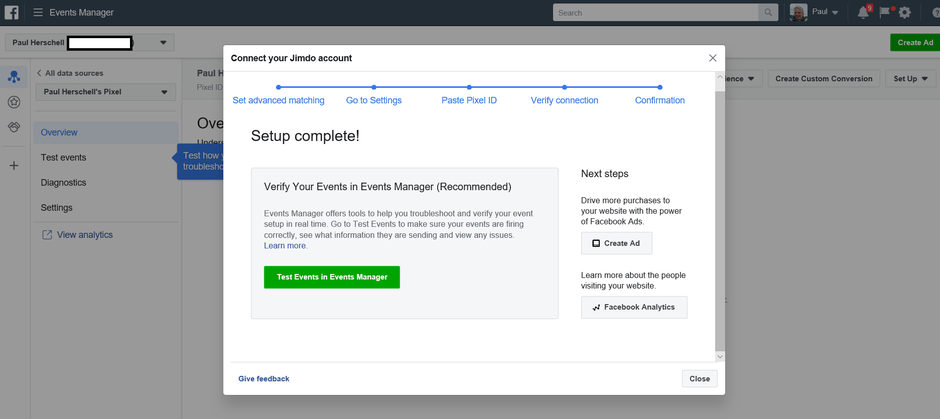Click Paul's profile picture
The height and width of the screenshot is (419, 940).
(798, 13)
